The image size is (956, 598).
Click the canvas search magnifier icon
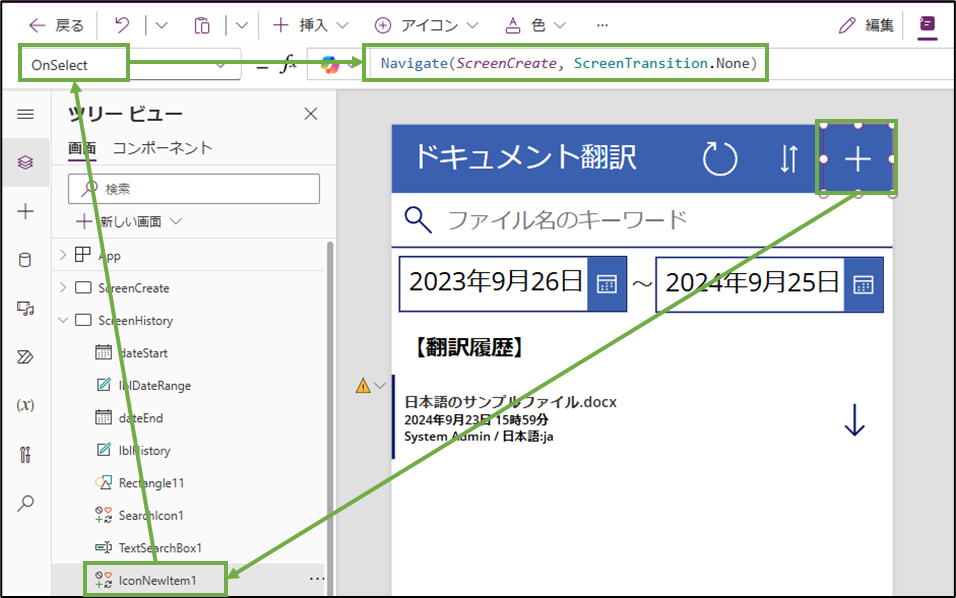(x=418, y=220)
